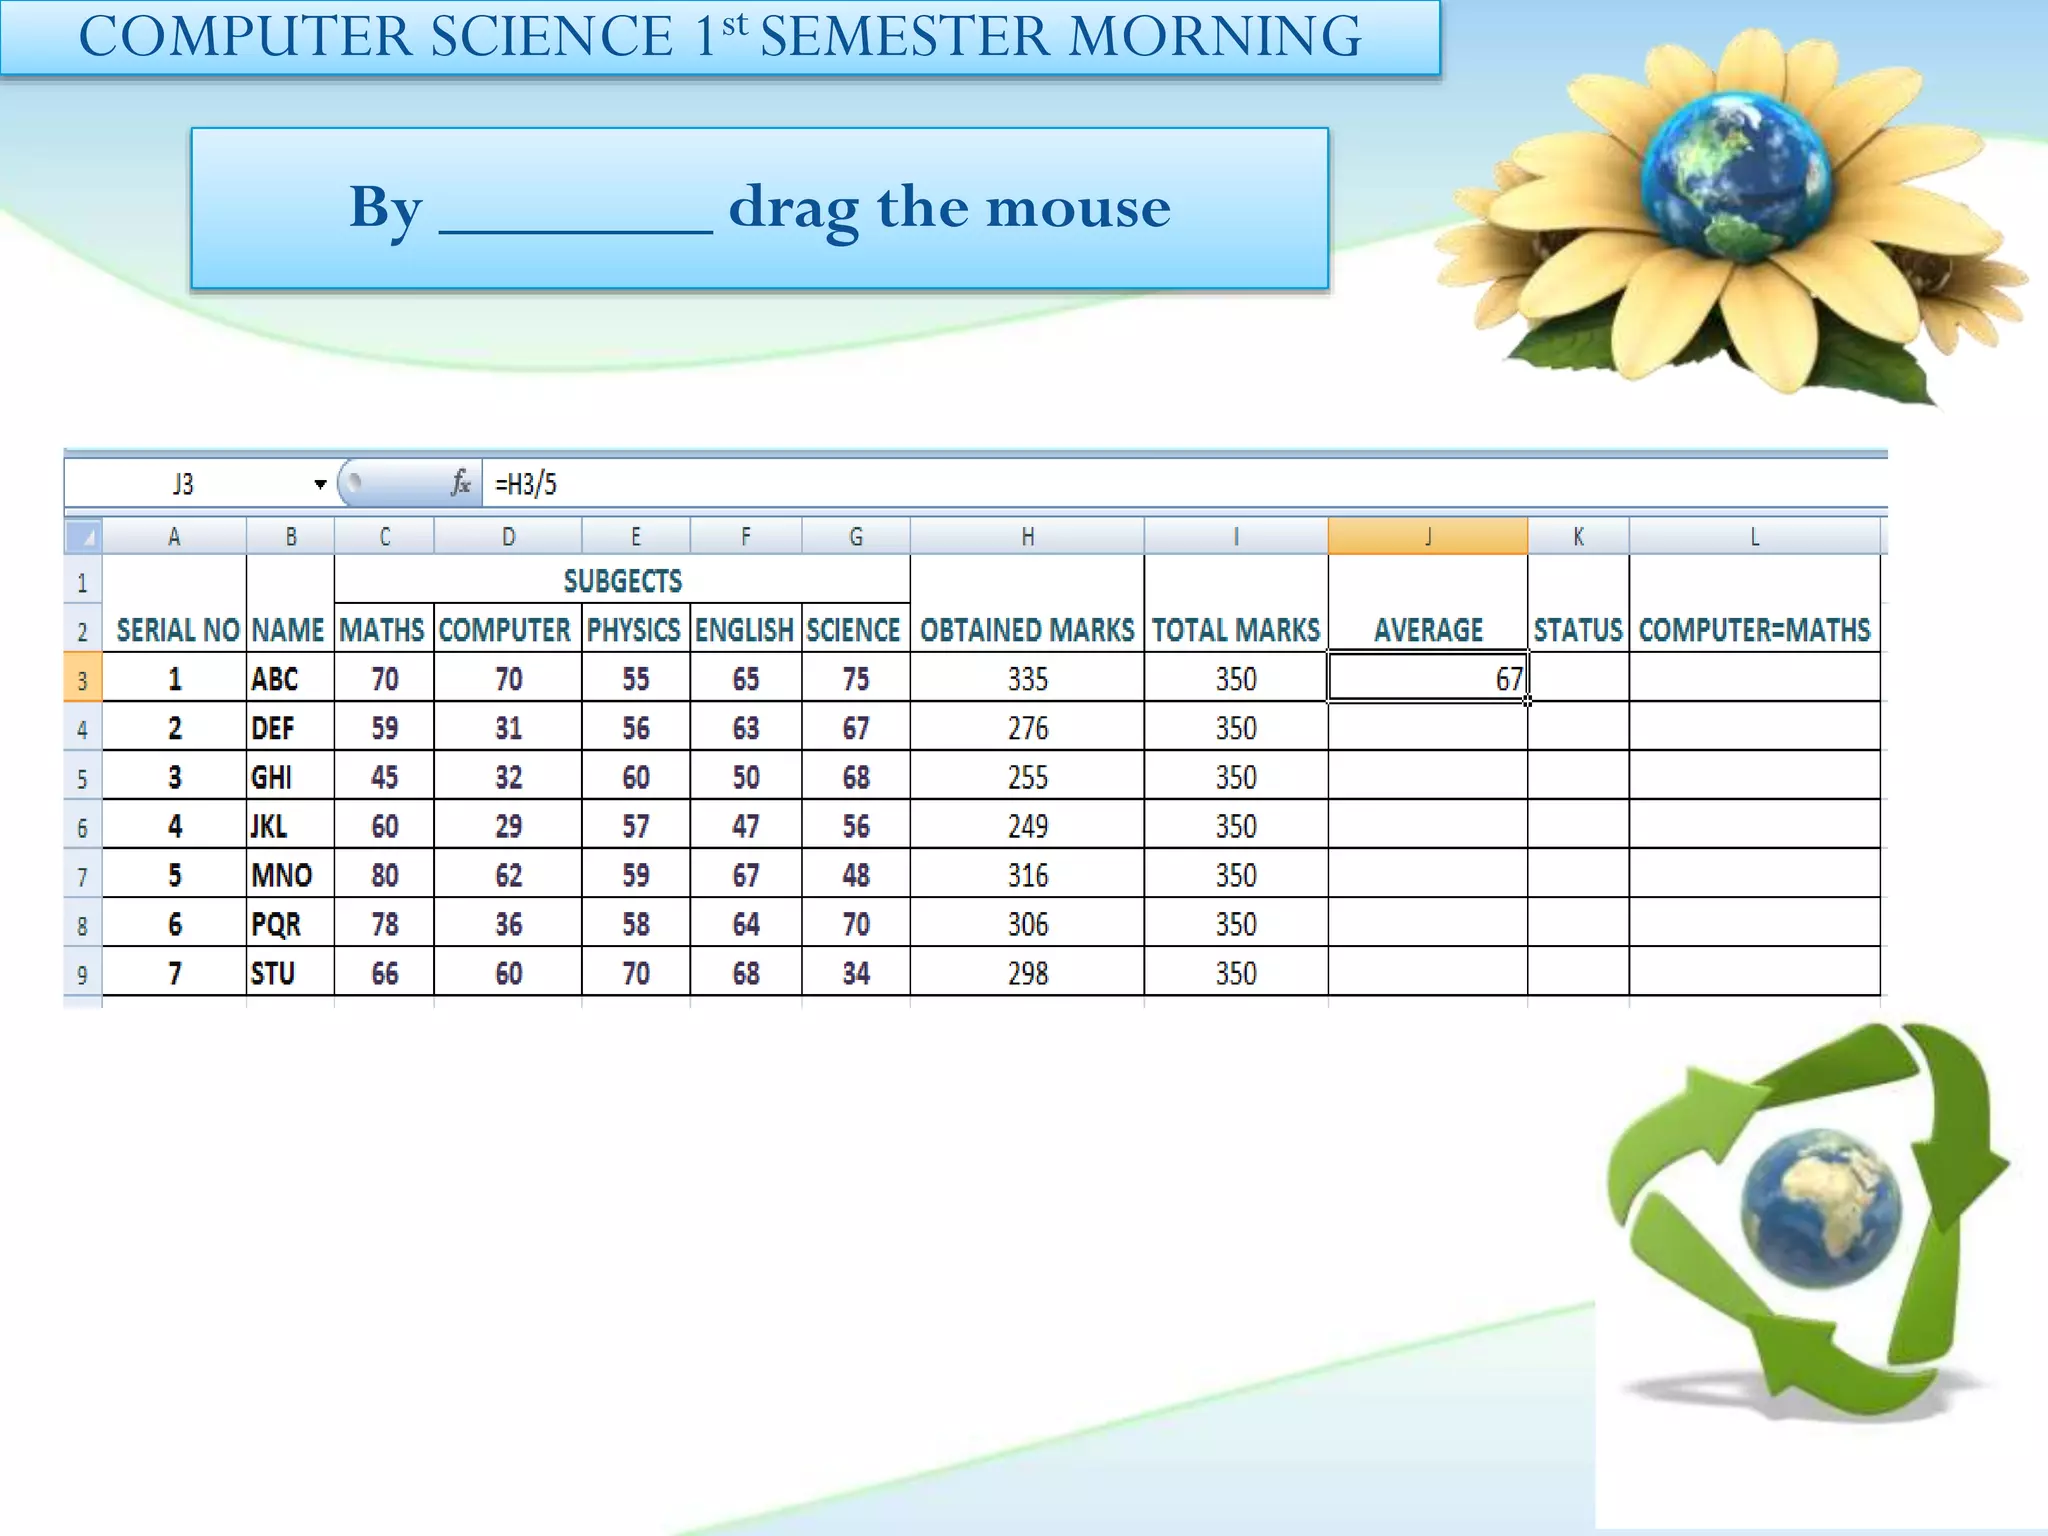
Task: Select column L header
Action: [1755, 536]
